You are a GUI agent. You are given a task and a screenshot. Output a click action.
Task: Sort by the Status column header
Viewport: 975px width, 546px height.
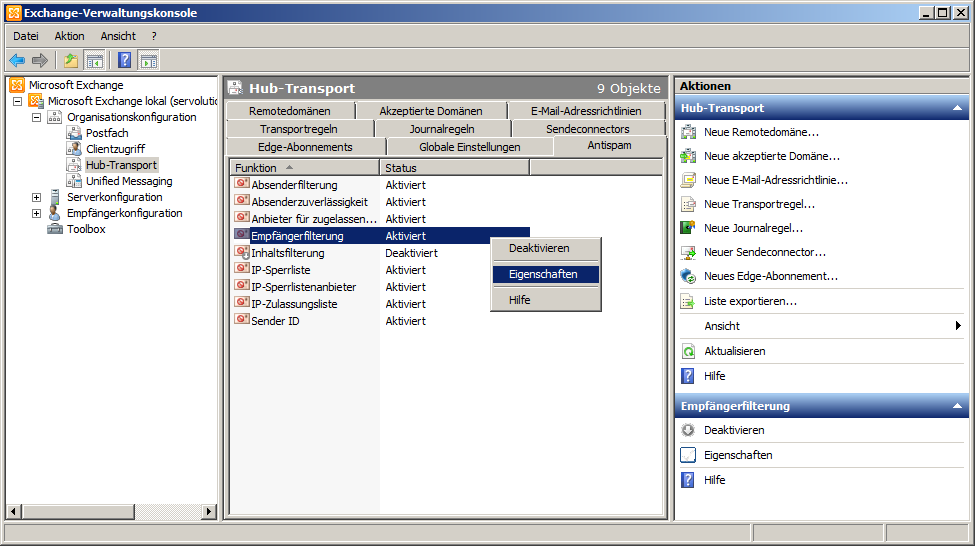pyautogui.click(x=455, y=168)
